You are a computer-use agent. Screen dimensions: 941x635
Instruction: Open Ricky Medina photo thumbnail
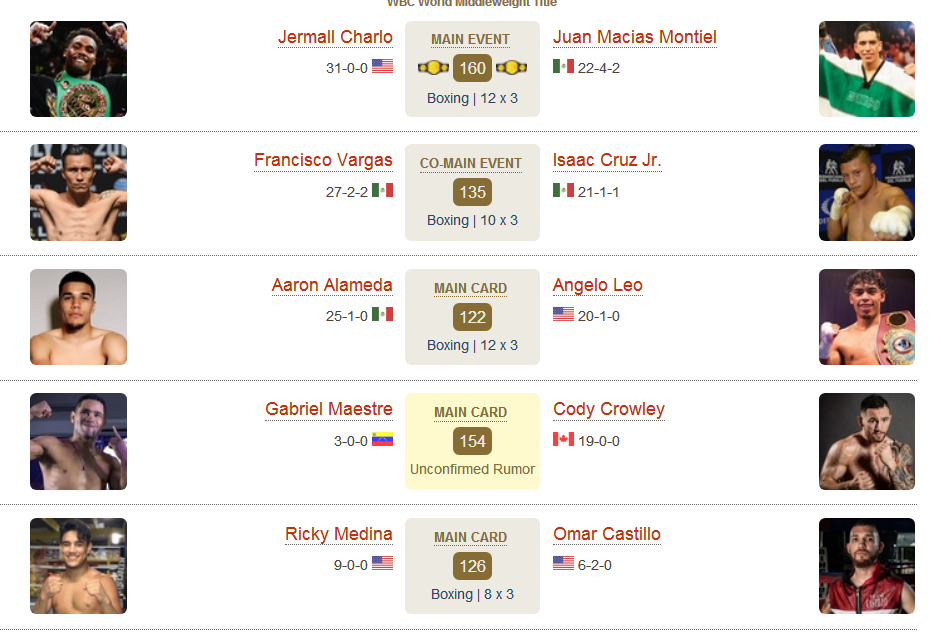click(x=79, y=566)
